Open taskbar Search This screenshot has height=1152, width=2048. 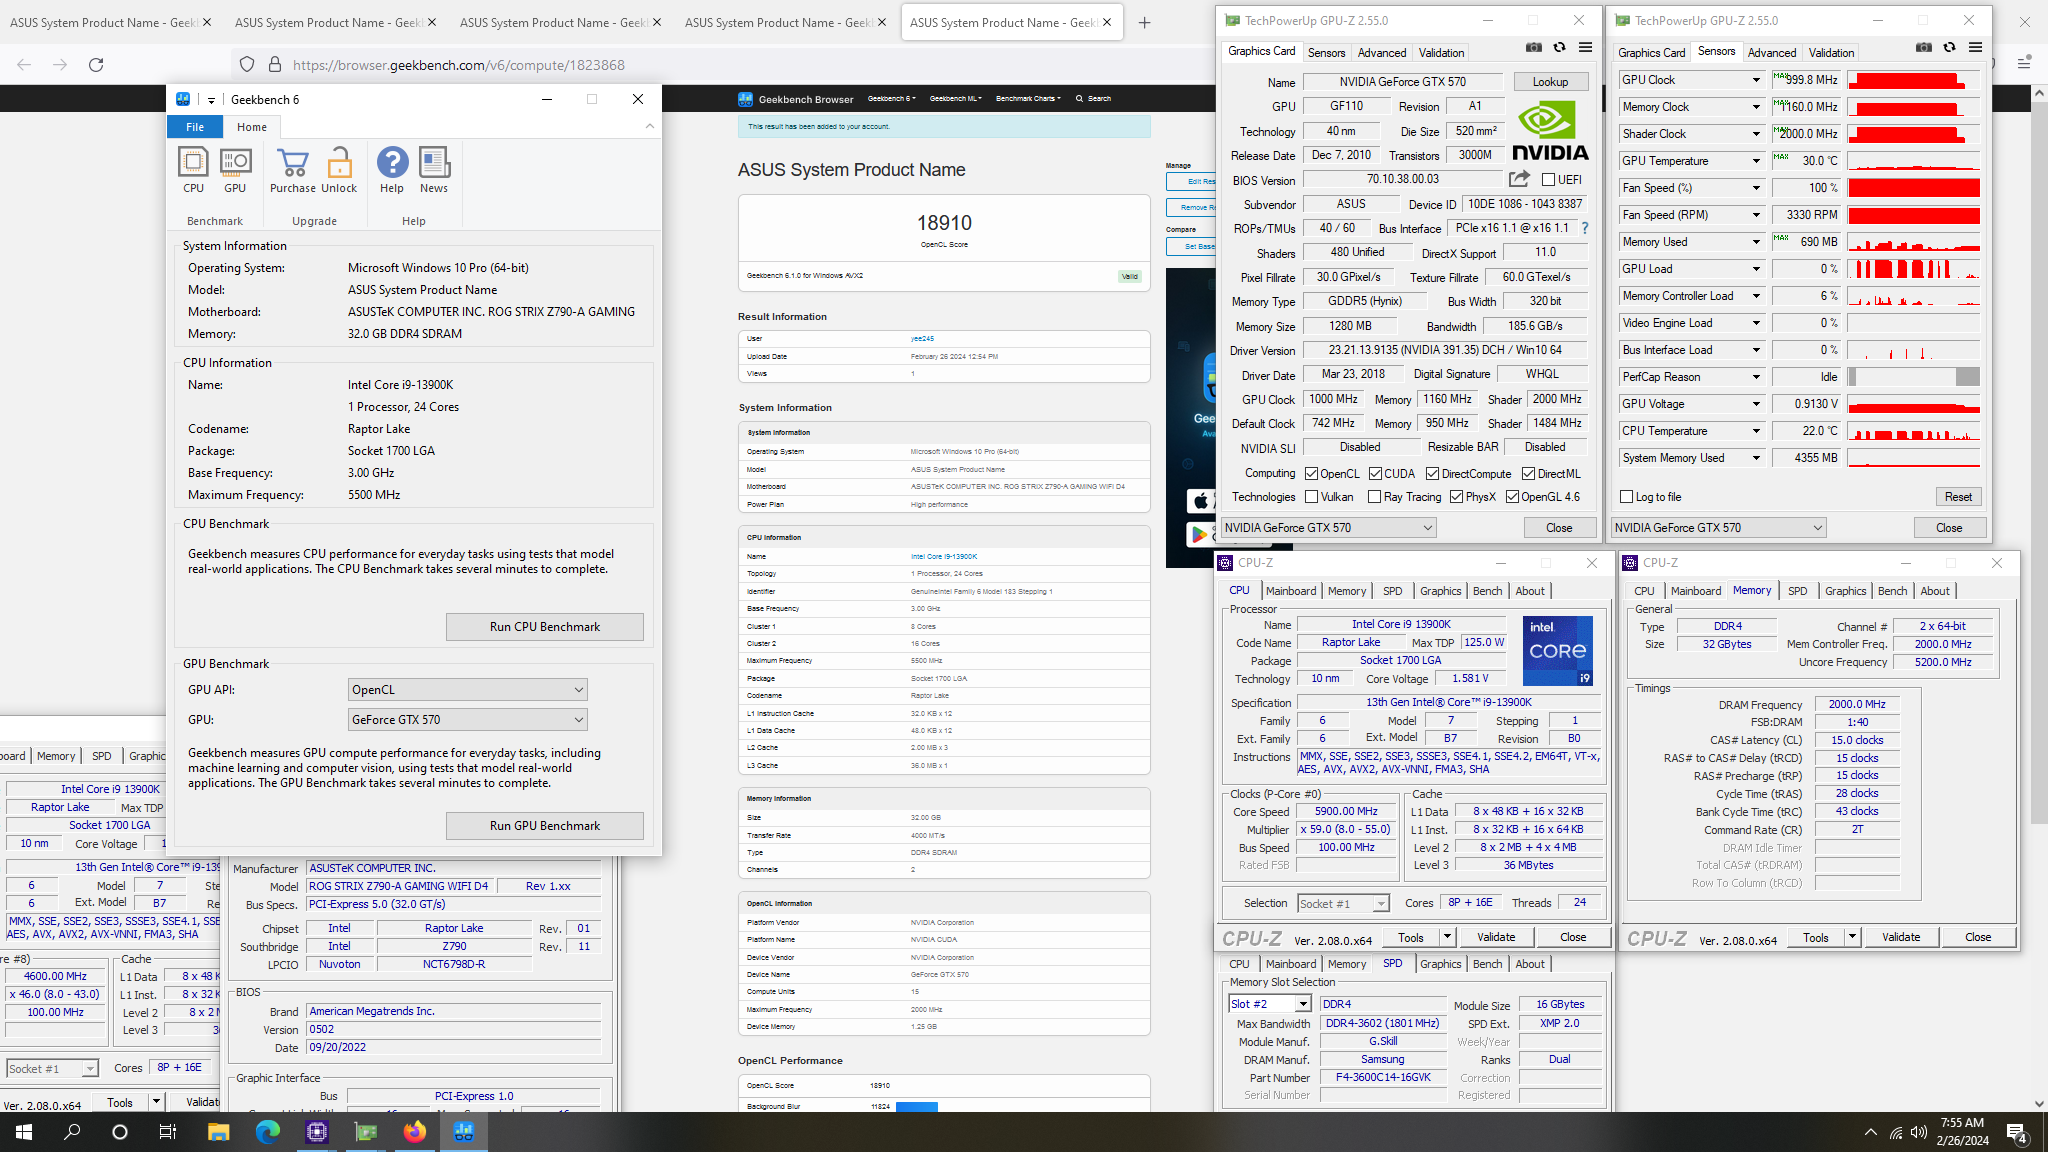[72, 1132]
